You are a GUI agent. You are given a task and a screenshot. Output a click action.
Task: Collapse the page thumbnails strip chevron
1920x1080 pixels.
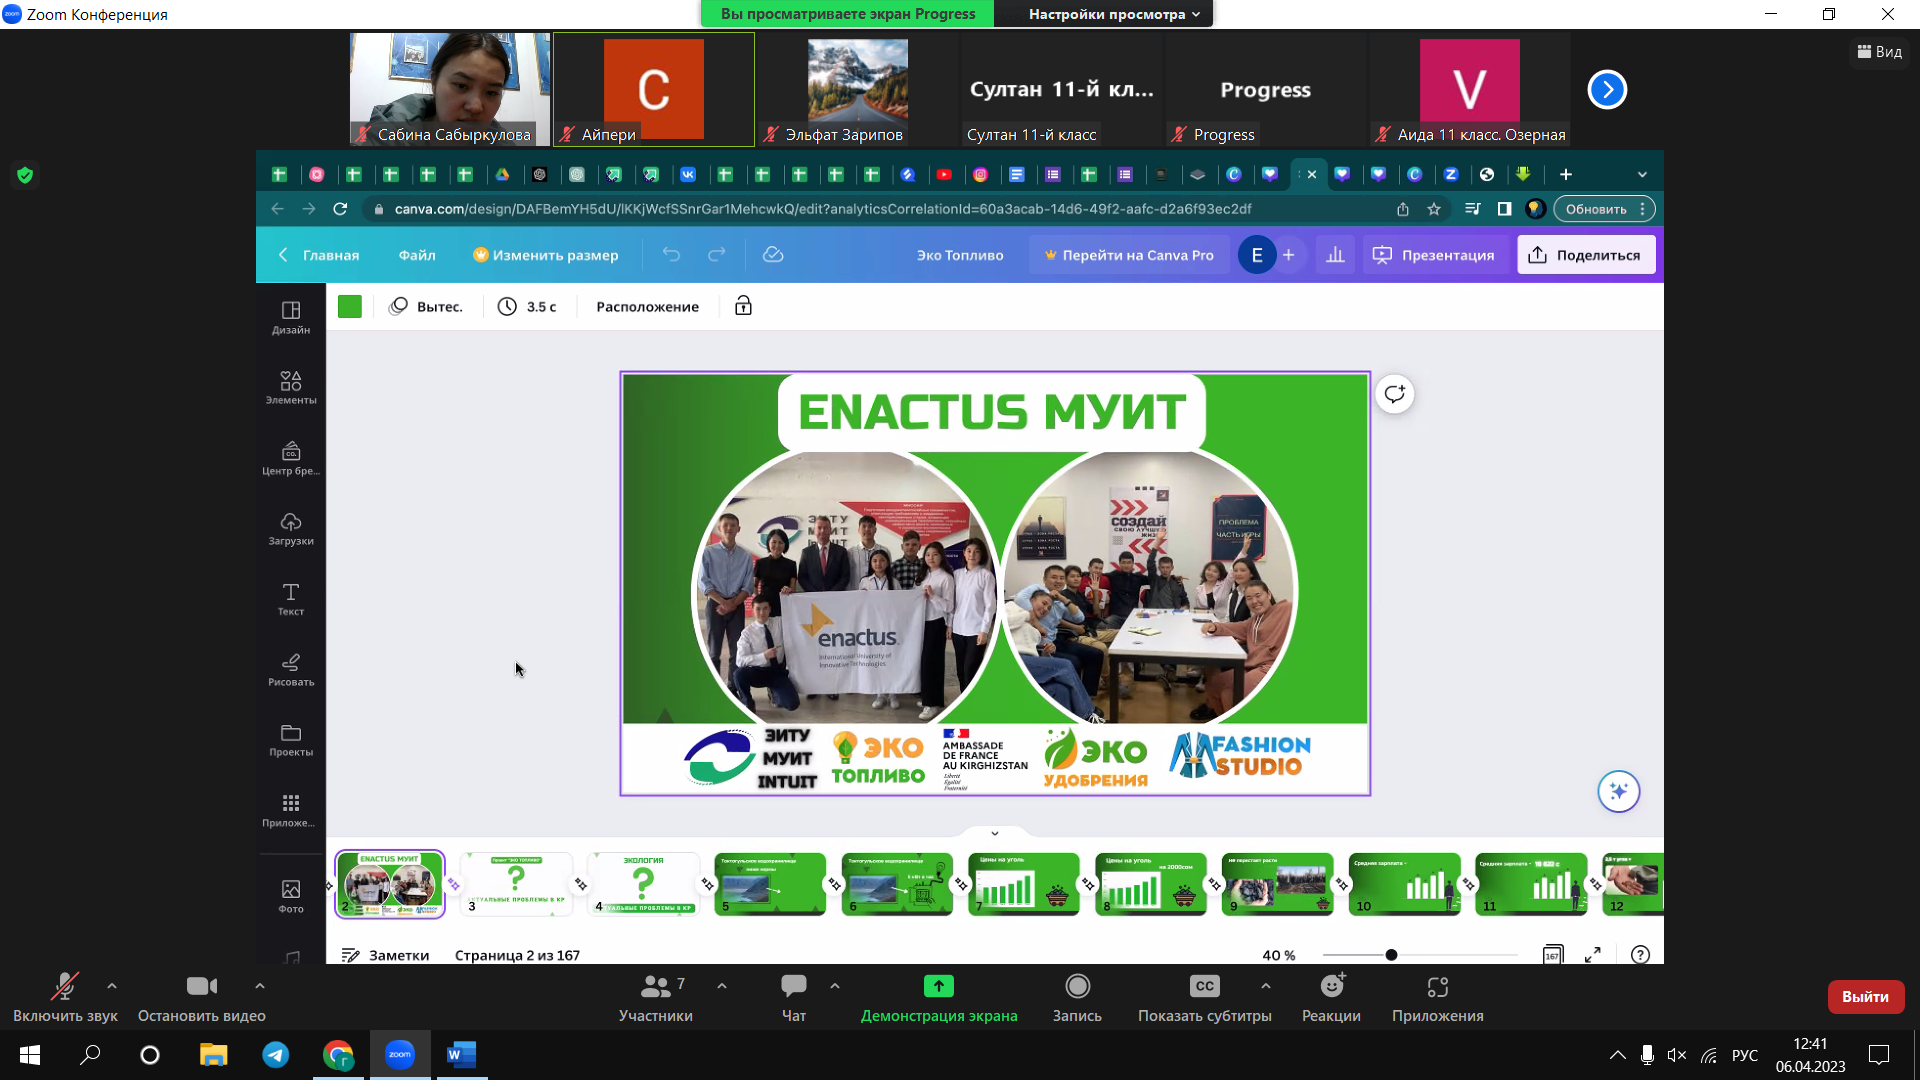995,833
